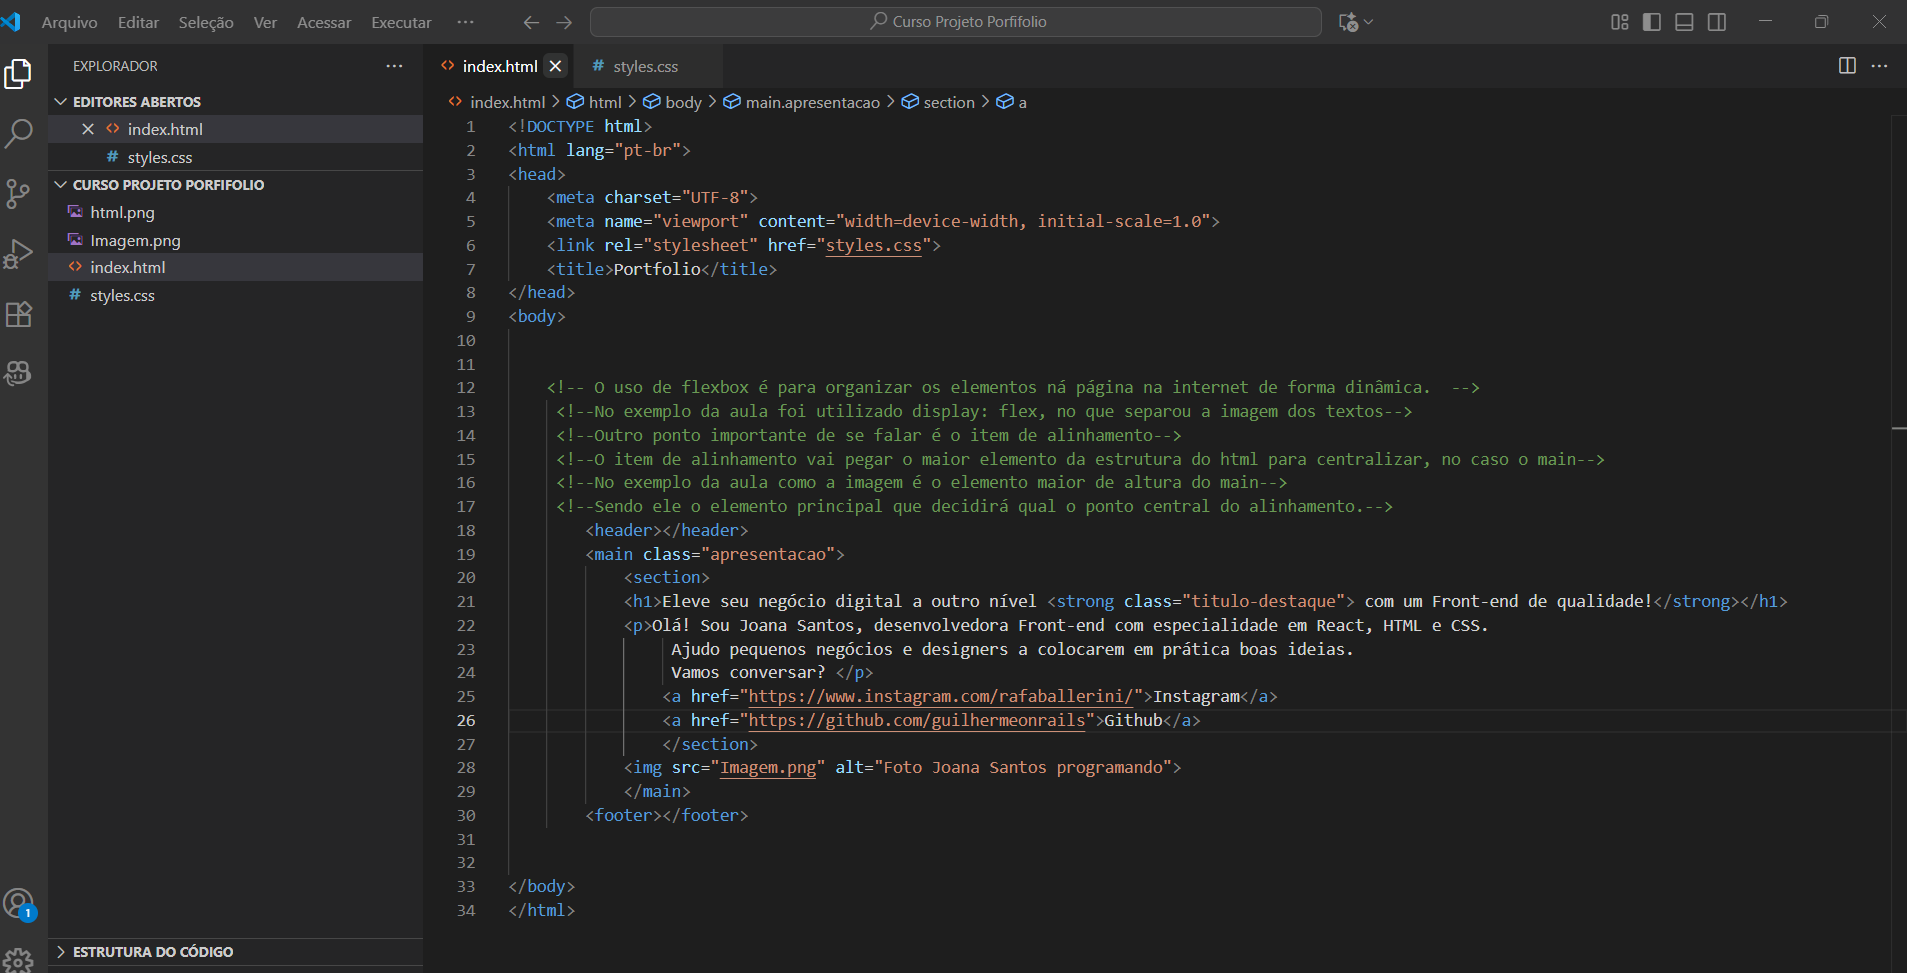Follow the Imagem.png src link
1907x973 pixels.
pyautogui.click(x=768, y=768)
